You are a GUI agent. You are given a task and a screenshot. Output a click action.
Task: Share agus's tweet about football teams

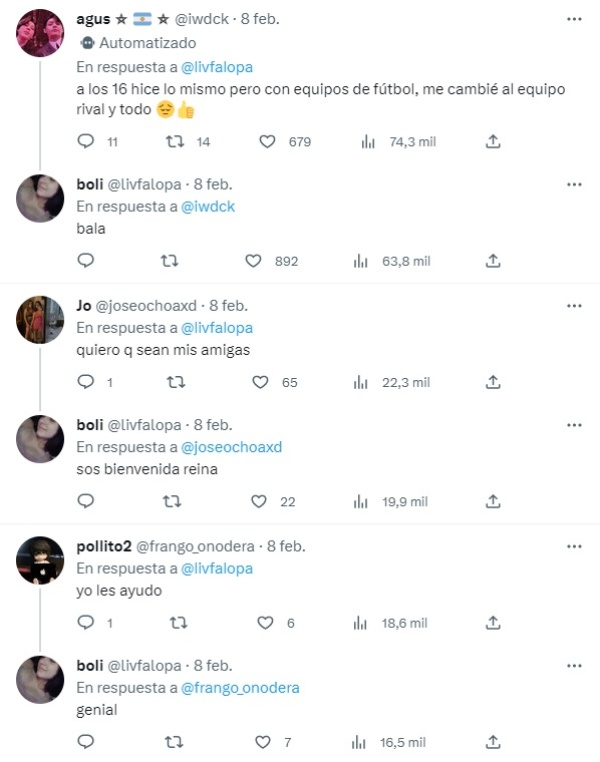pyautogui.click(x=492, y=142)
